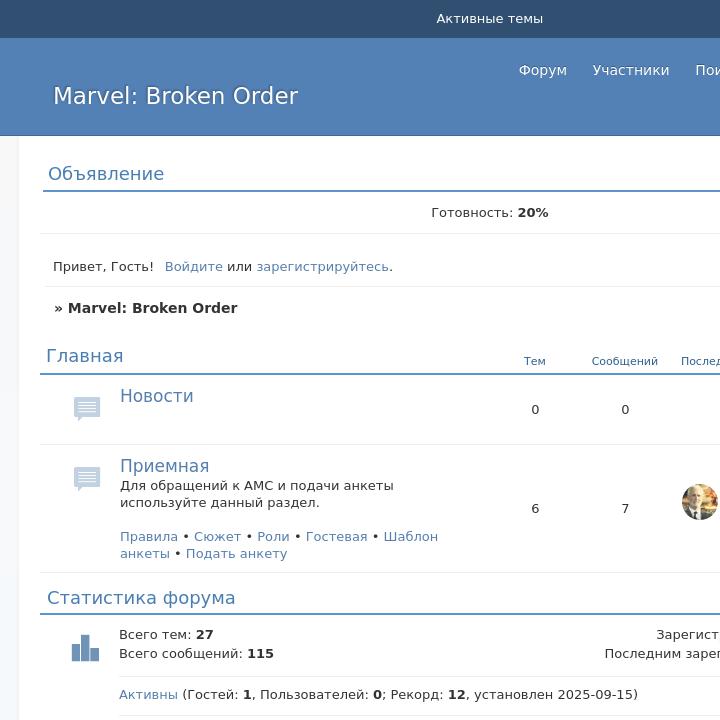Viewport: 720px width, 720px height.
Task: Click the Приемная forum speech bubble icon
Action: click(x=87, y=478)
